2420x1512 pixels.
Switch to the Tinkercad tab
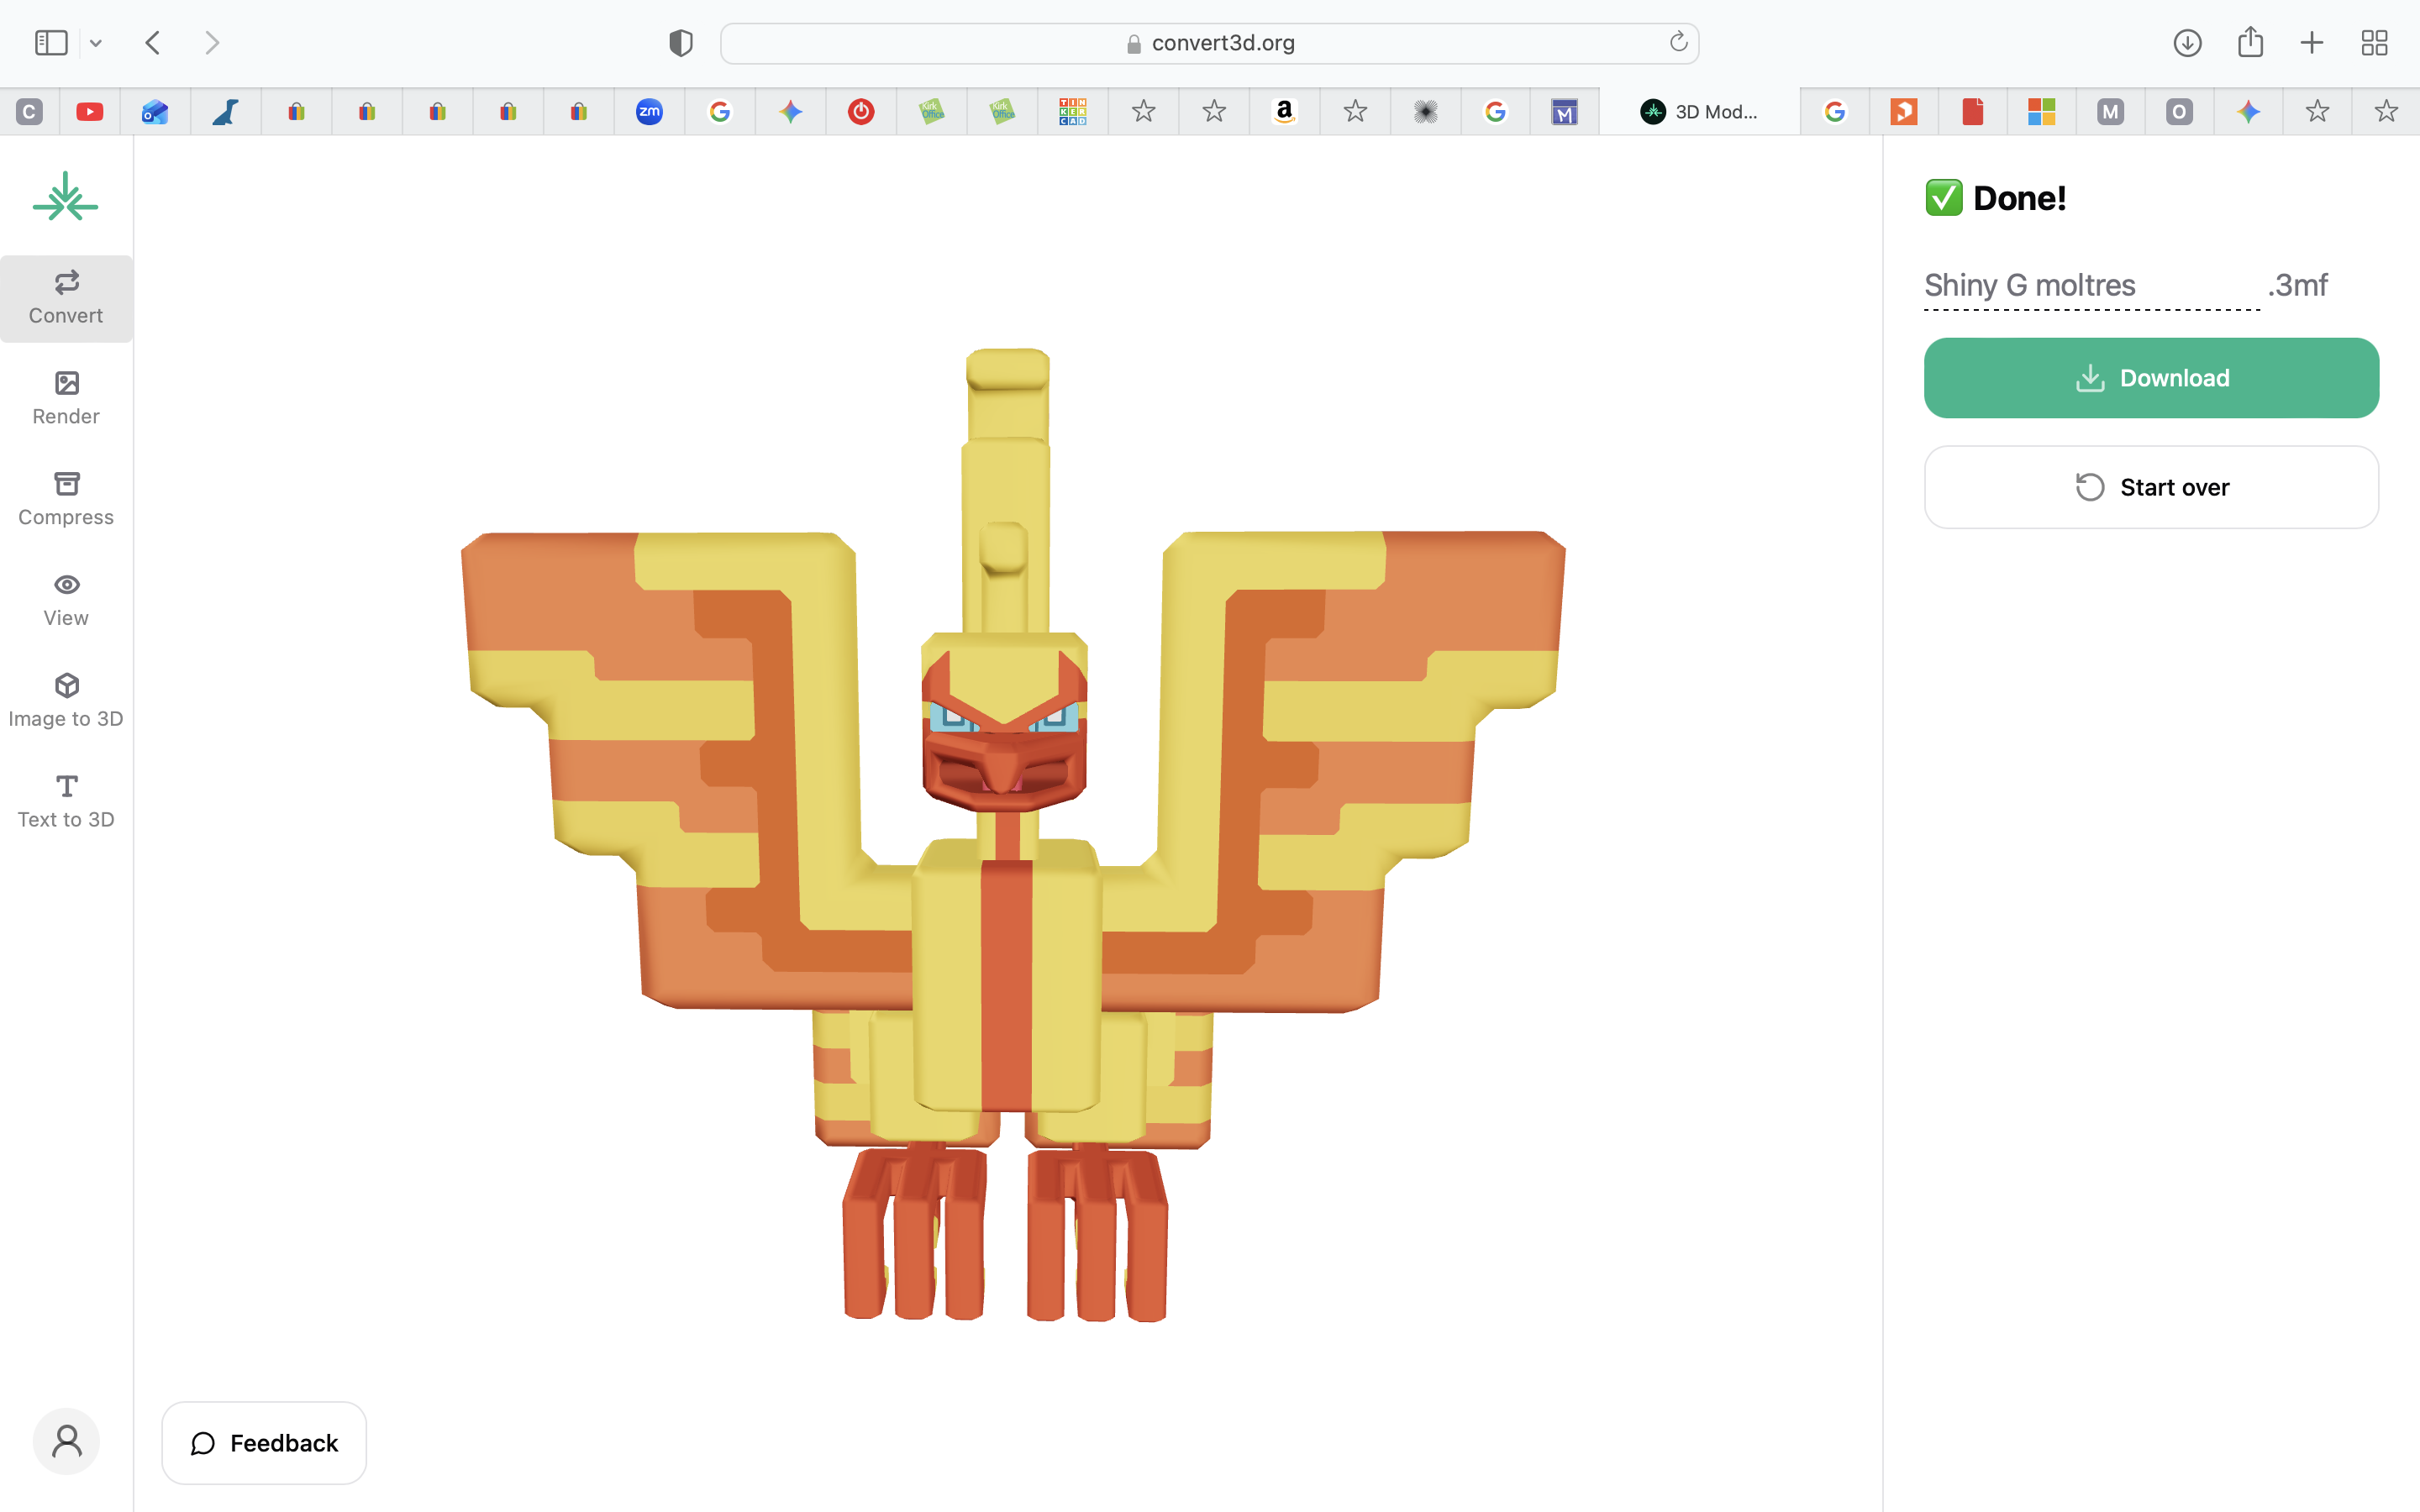pos(1072,112)
